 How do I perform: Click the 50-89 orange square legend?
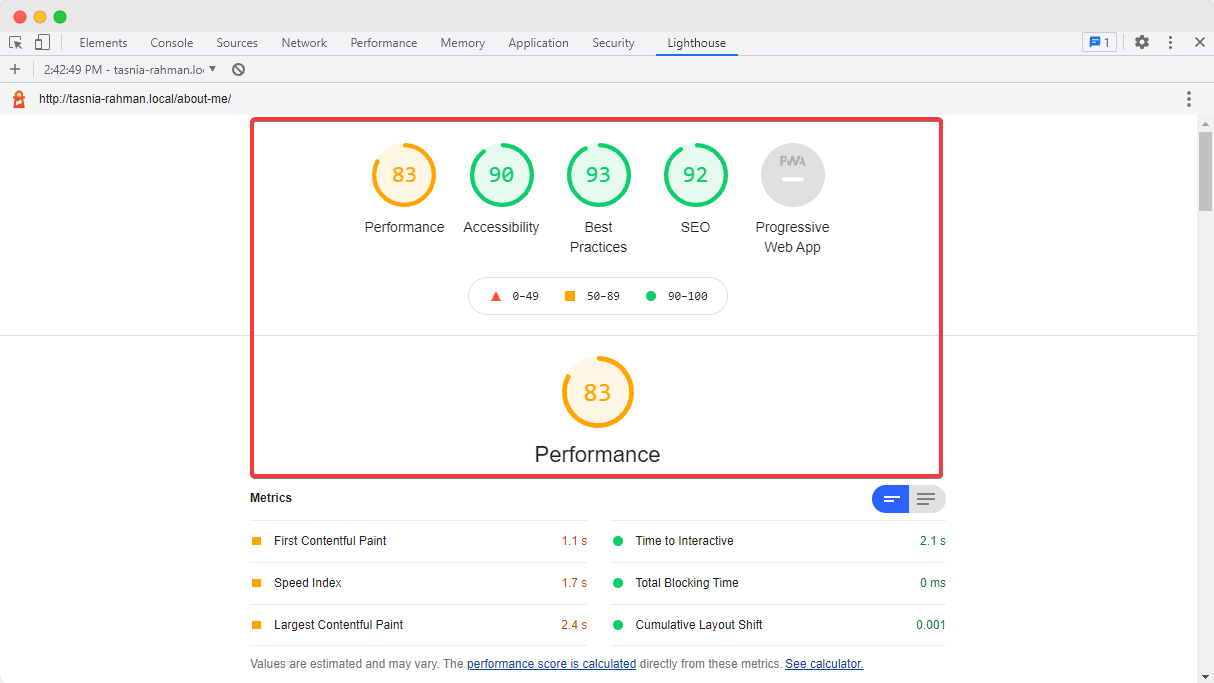[x=592, y=296]
